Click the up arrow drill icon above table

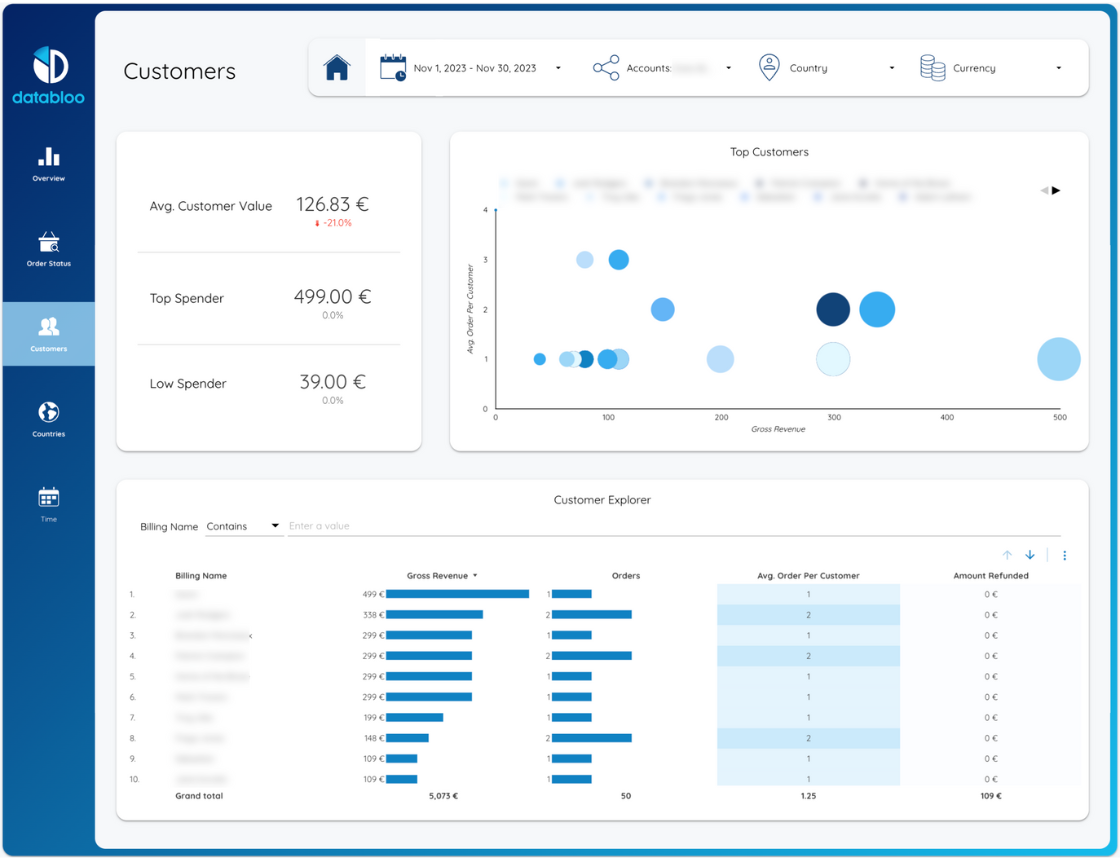coord(1007,555)
